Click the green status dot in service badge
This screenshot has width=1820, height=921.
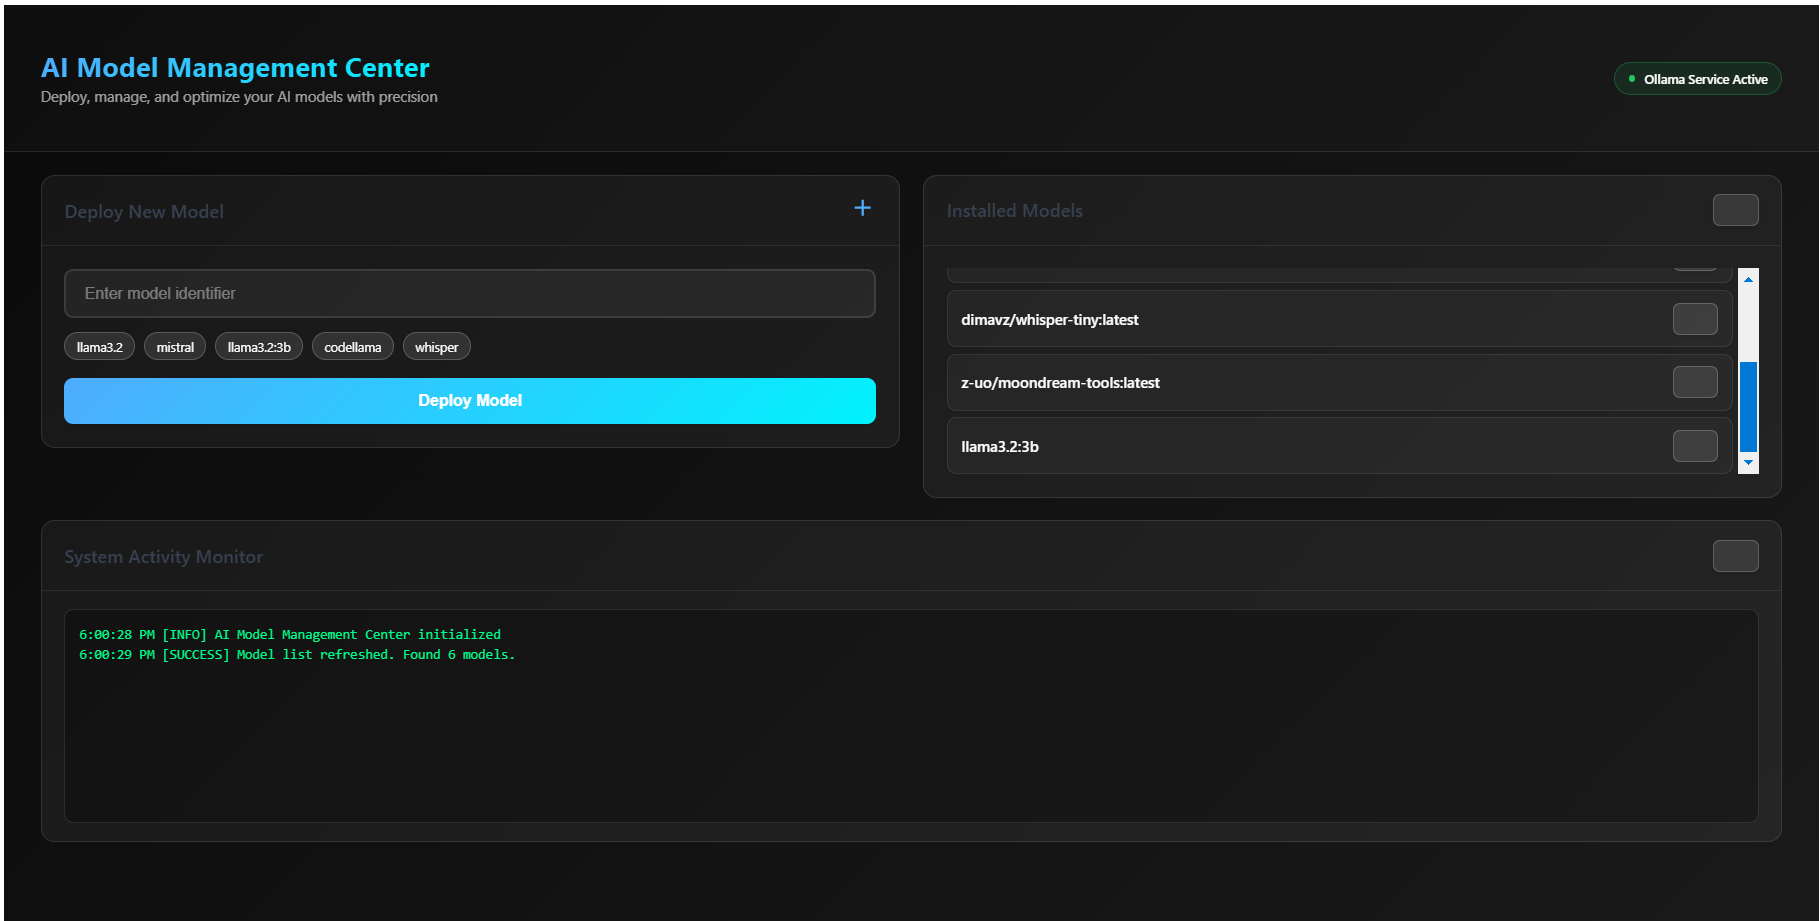point(1632,79)
